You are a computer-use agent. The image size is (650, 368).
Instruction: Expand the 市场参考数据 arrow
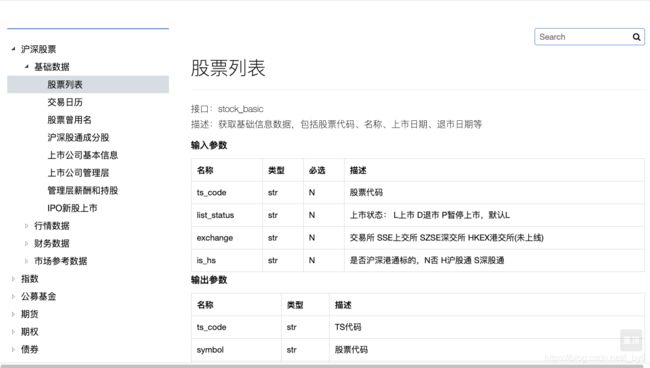pos(27,261)
